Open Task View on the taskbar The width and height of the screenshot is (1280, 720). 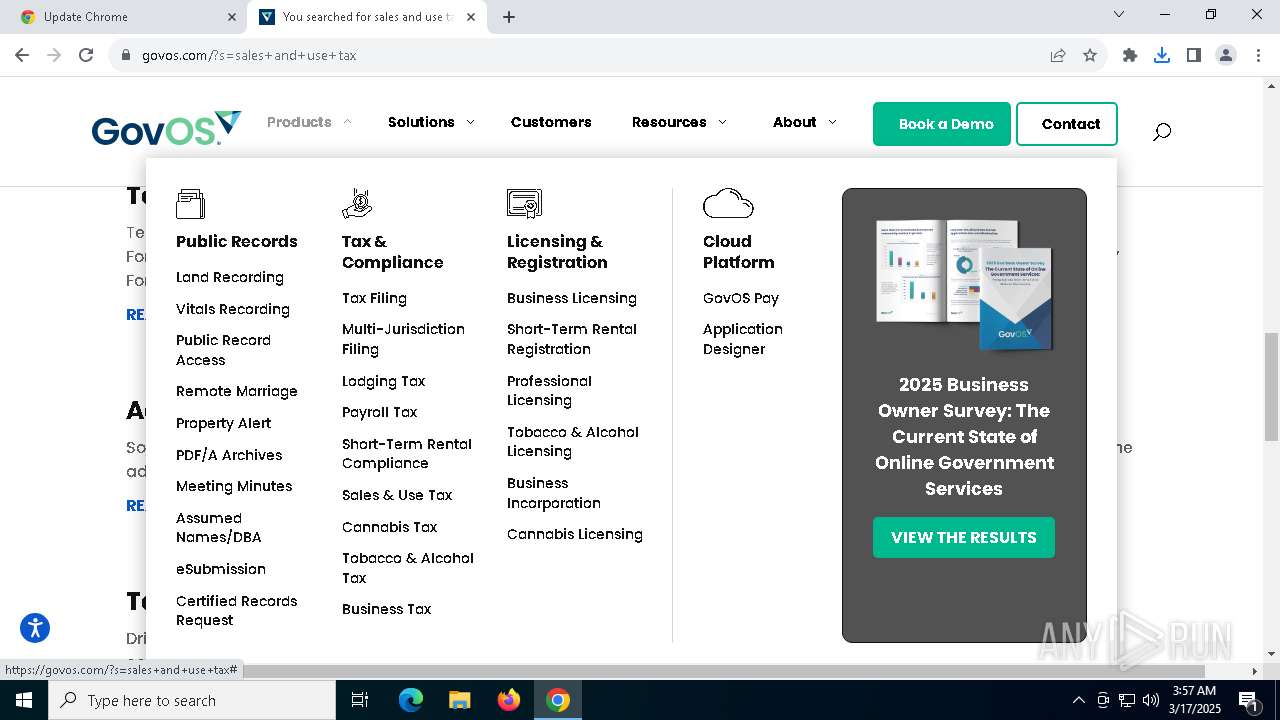(360, 700)
